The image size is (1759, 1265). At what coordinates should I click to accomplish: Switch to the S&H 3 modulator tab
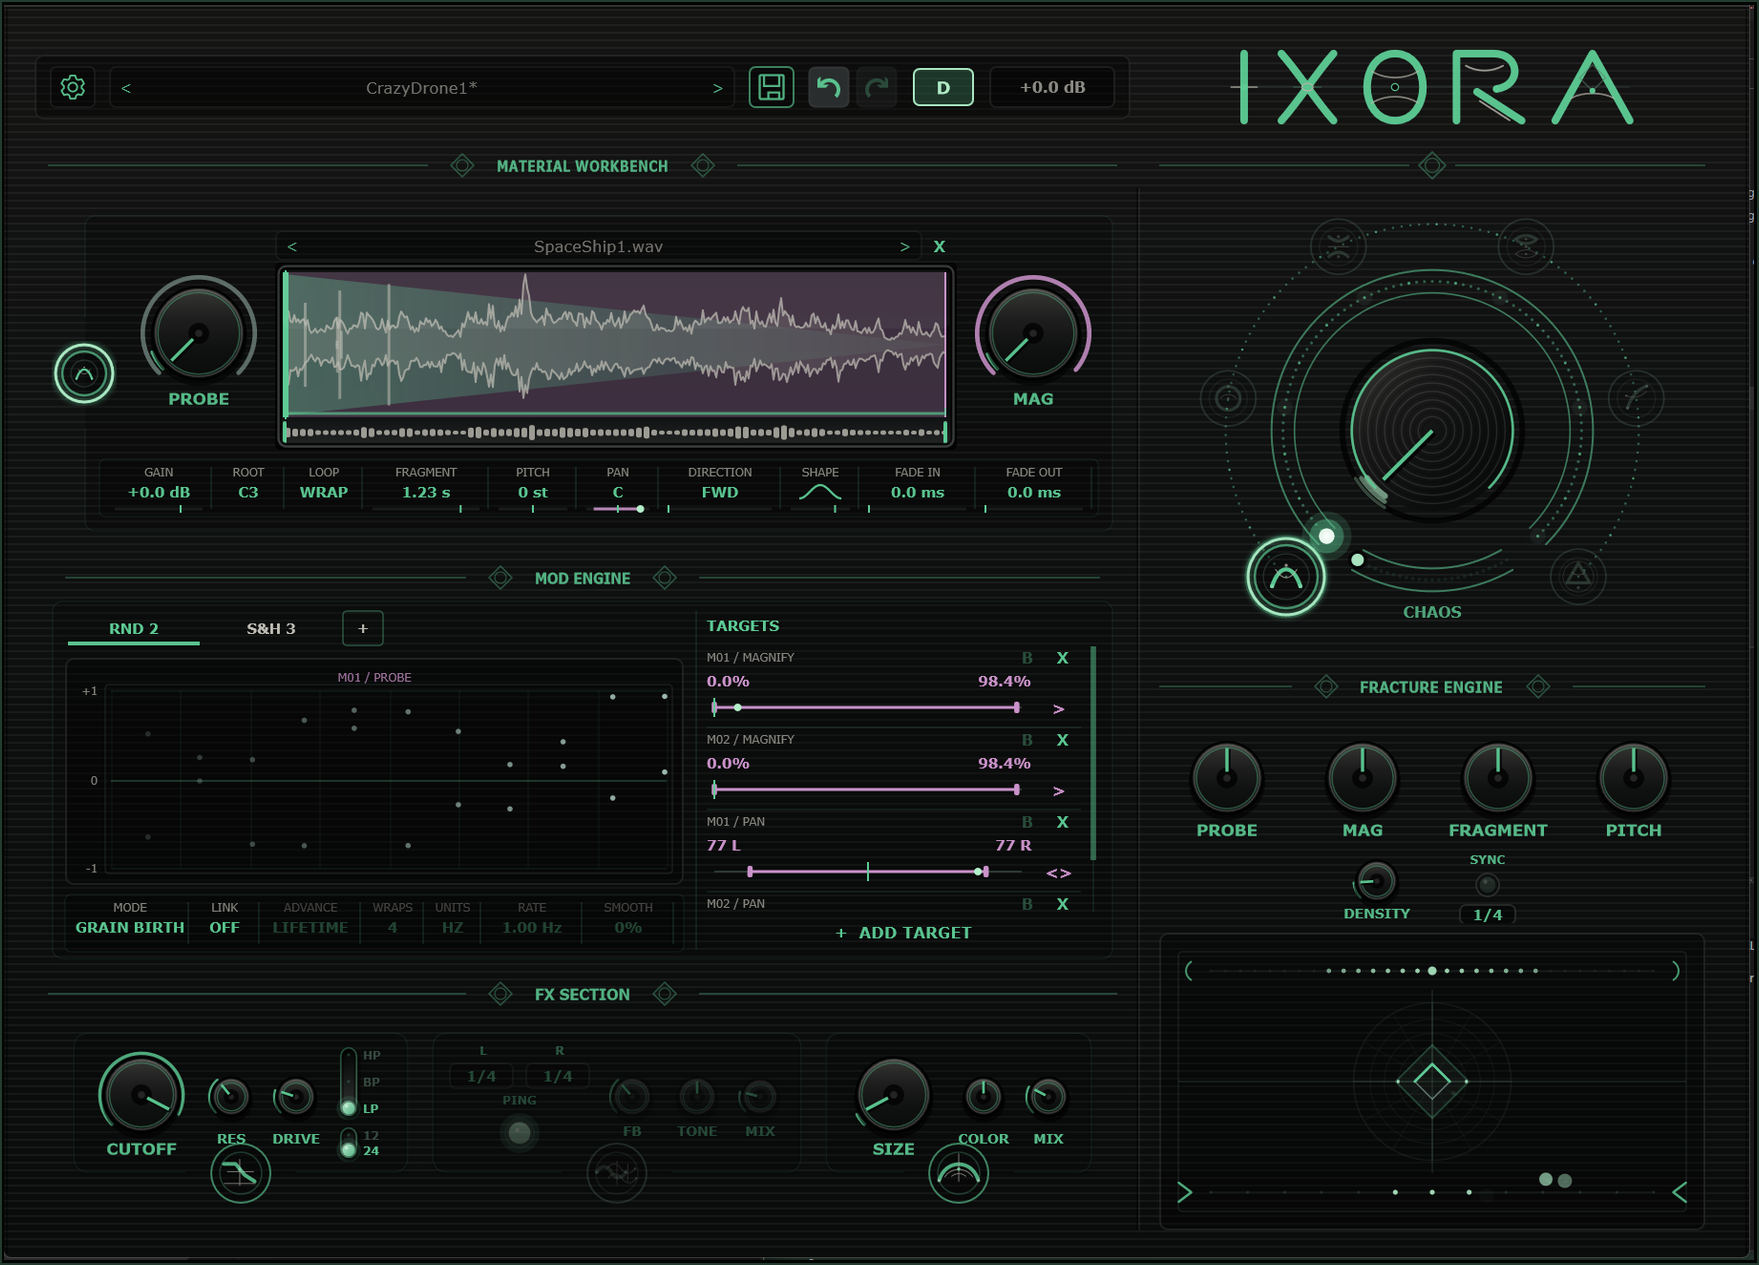click(x=271, y=629)
